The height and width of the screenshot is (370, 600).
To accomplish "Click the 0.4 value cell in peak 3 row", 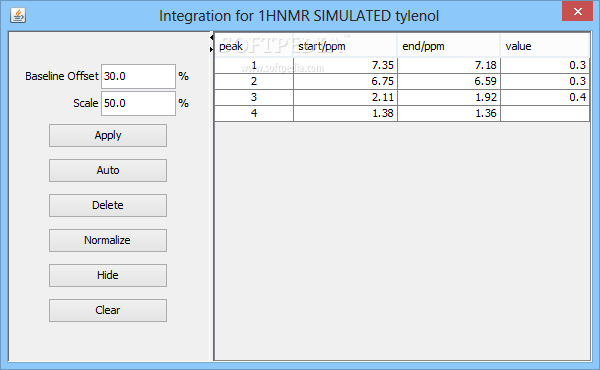I will click(x=545, y=97).
